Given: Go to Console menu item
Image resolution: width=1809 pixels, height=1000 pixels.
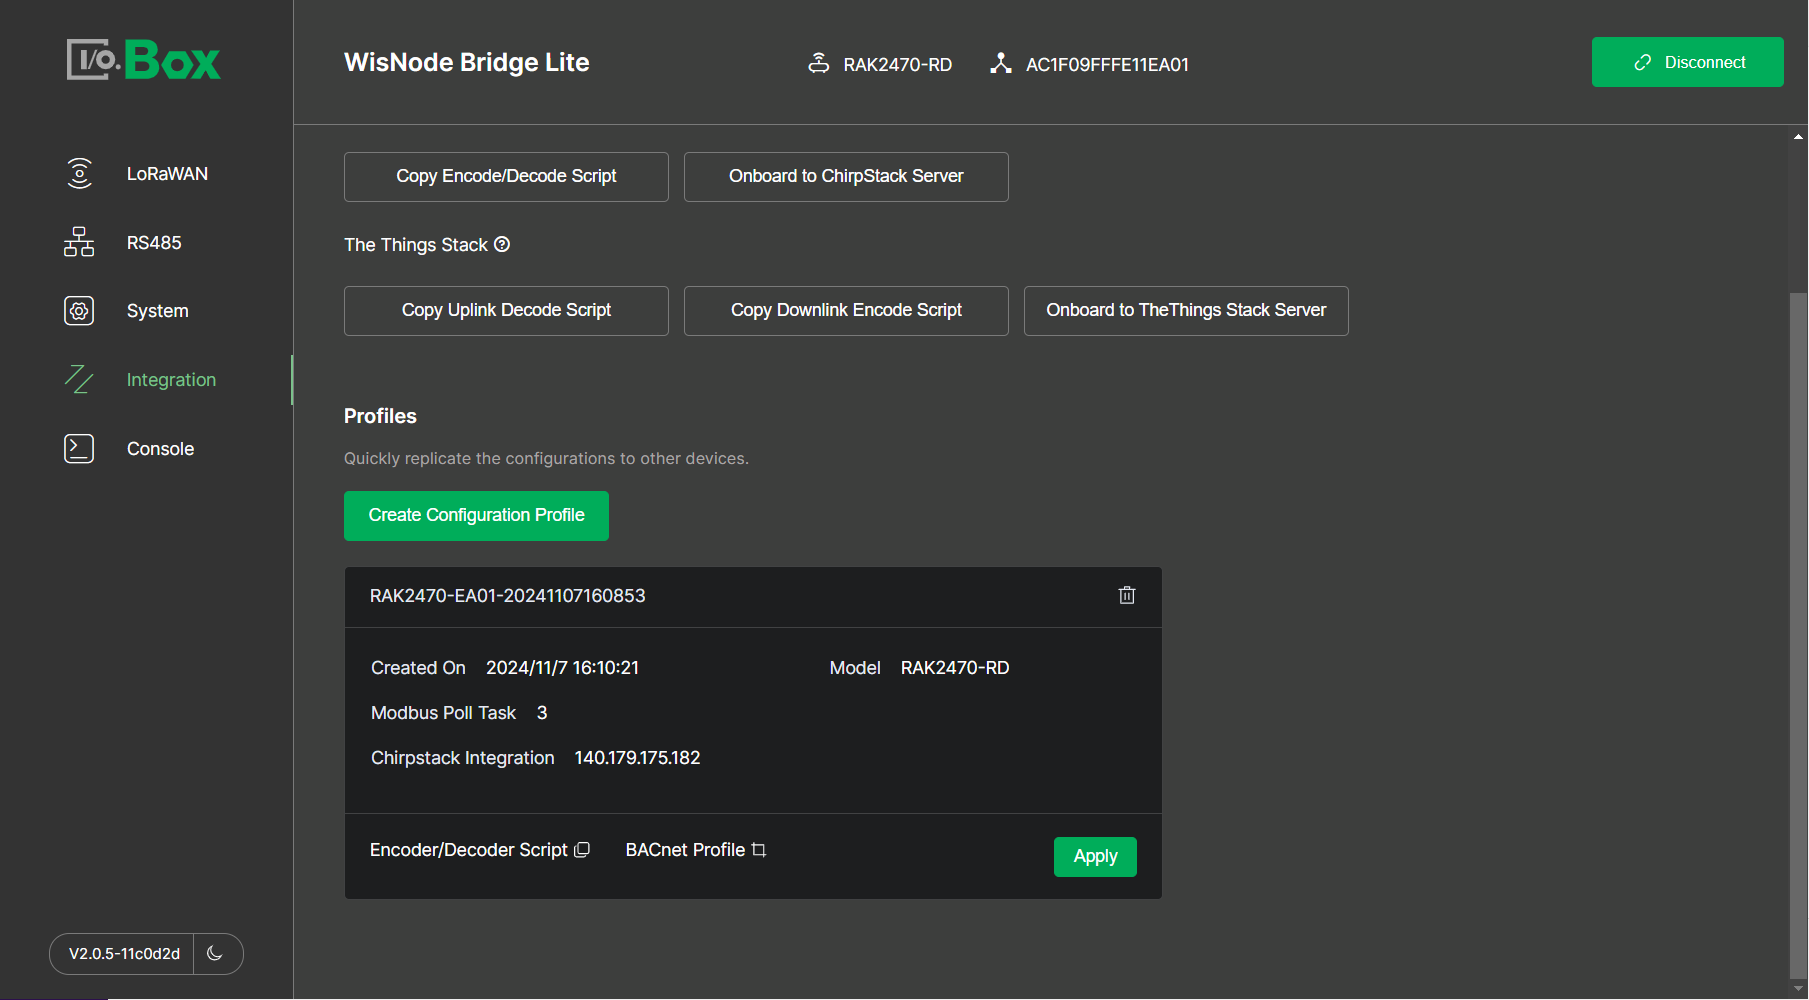Looking at the screenshot, I should pos(160,449).
